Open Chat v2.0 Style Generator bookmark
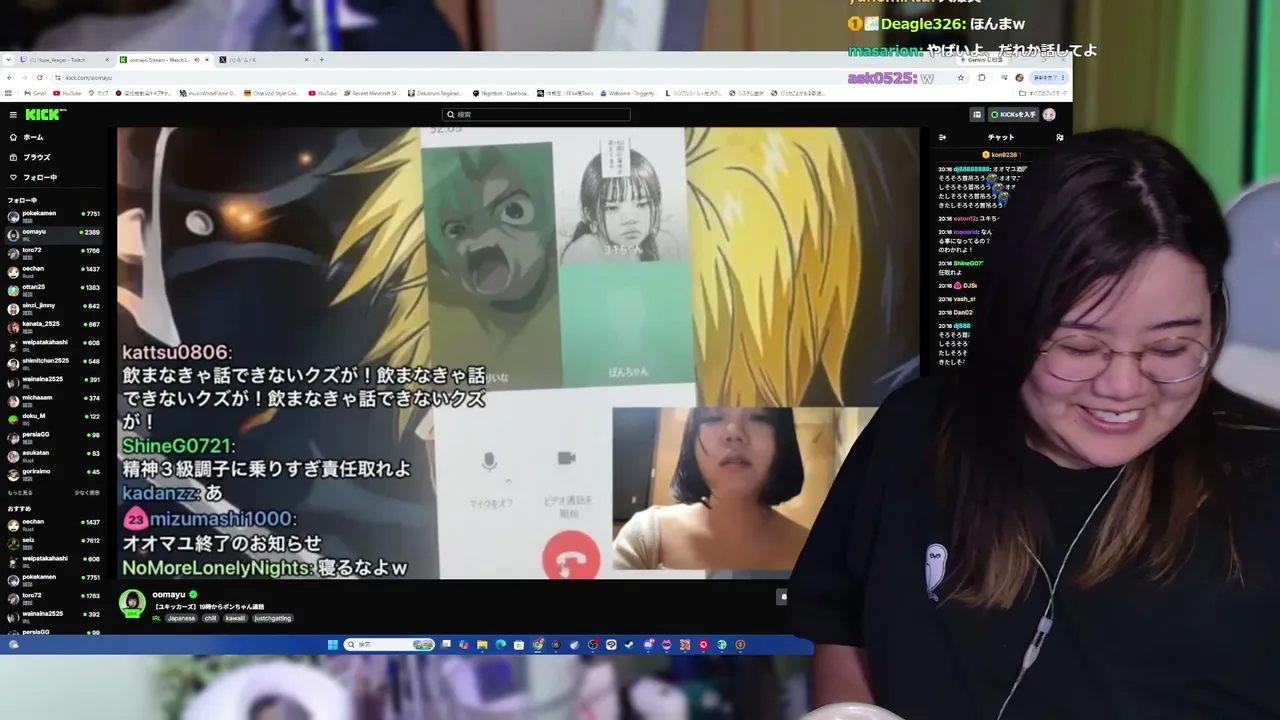 tap(274, 94)
